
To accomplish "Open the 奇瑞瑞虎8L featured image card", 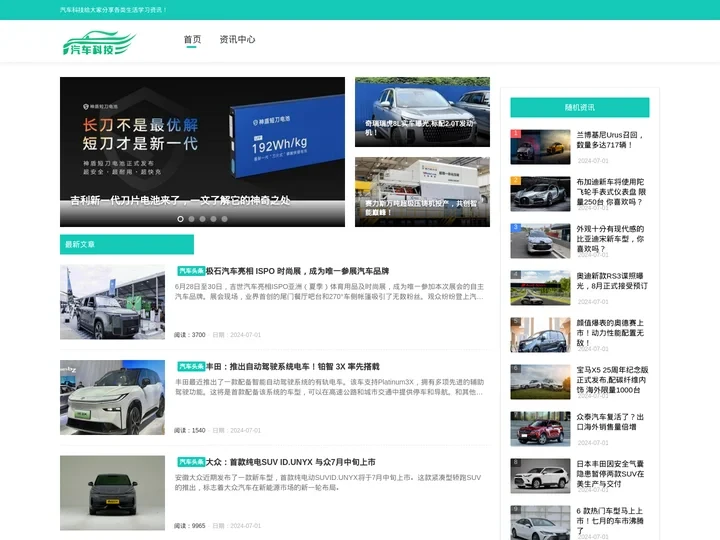I will point(422,112).
